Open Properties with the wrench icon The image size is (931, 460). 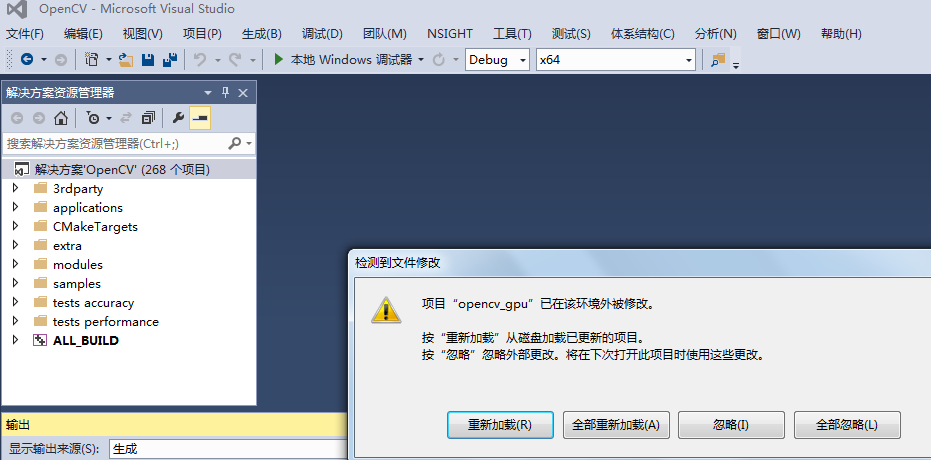178,118
